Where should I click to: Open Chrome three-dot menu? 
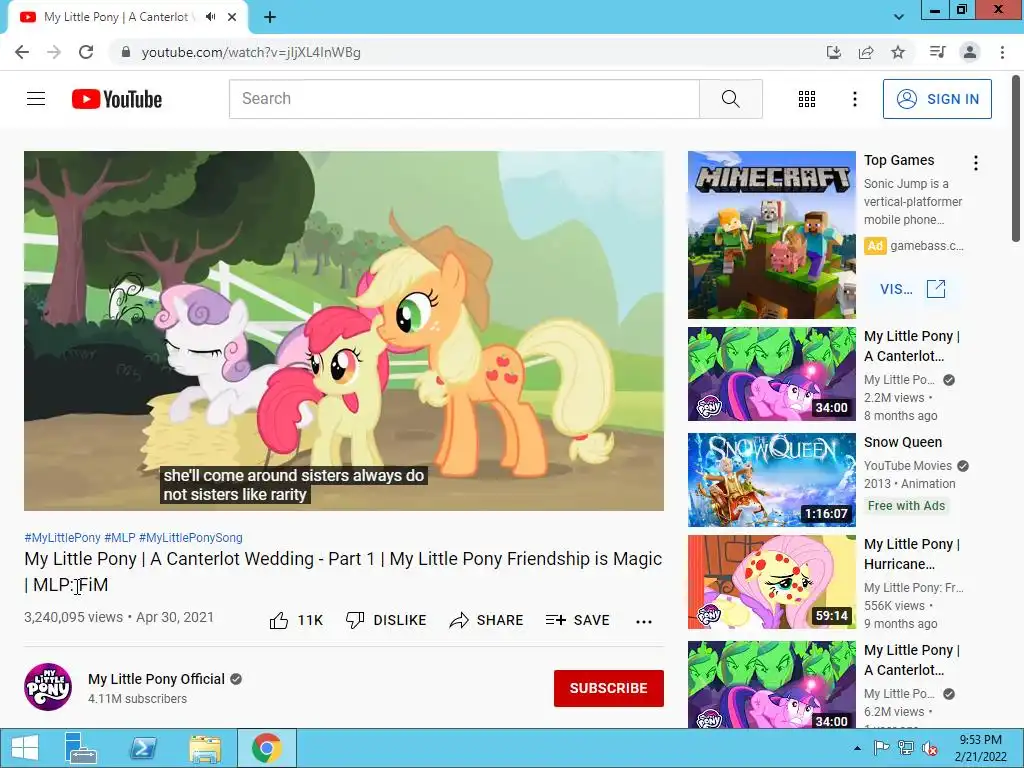[1002, 52]
